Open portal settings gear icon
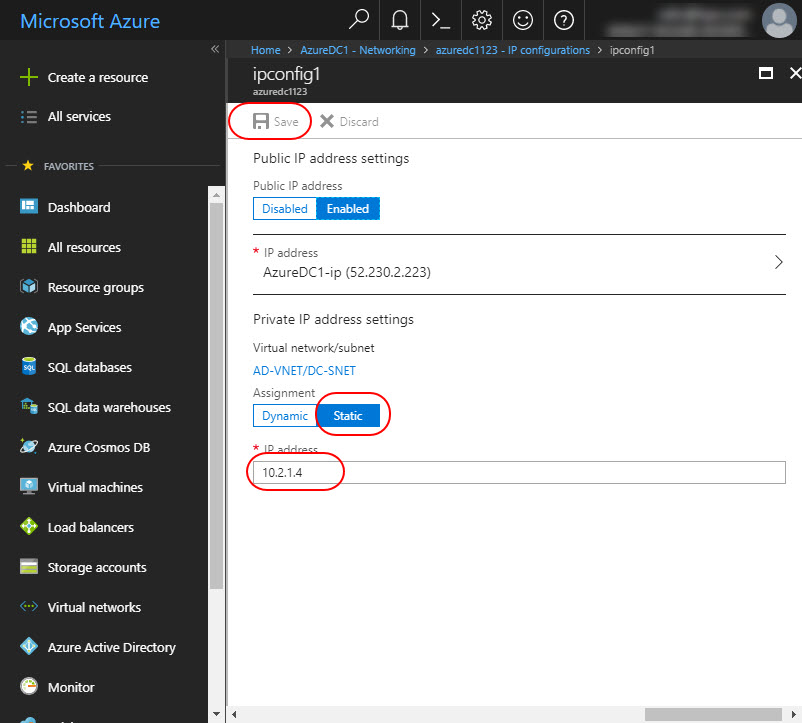The height and width of the screenshot is (723, 802). (x=481, y=20)
